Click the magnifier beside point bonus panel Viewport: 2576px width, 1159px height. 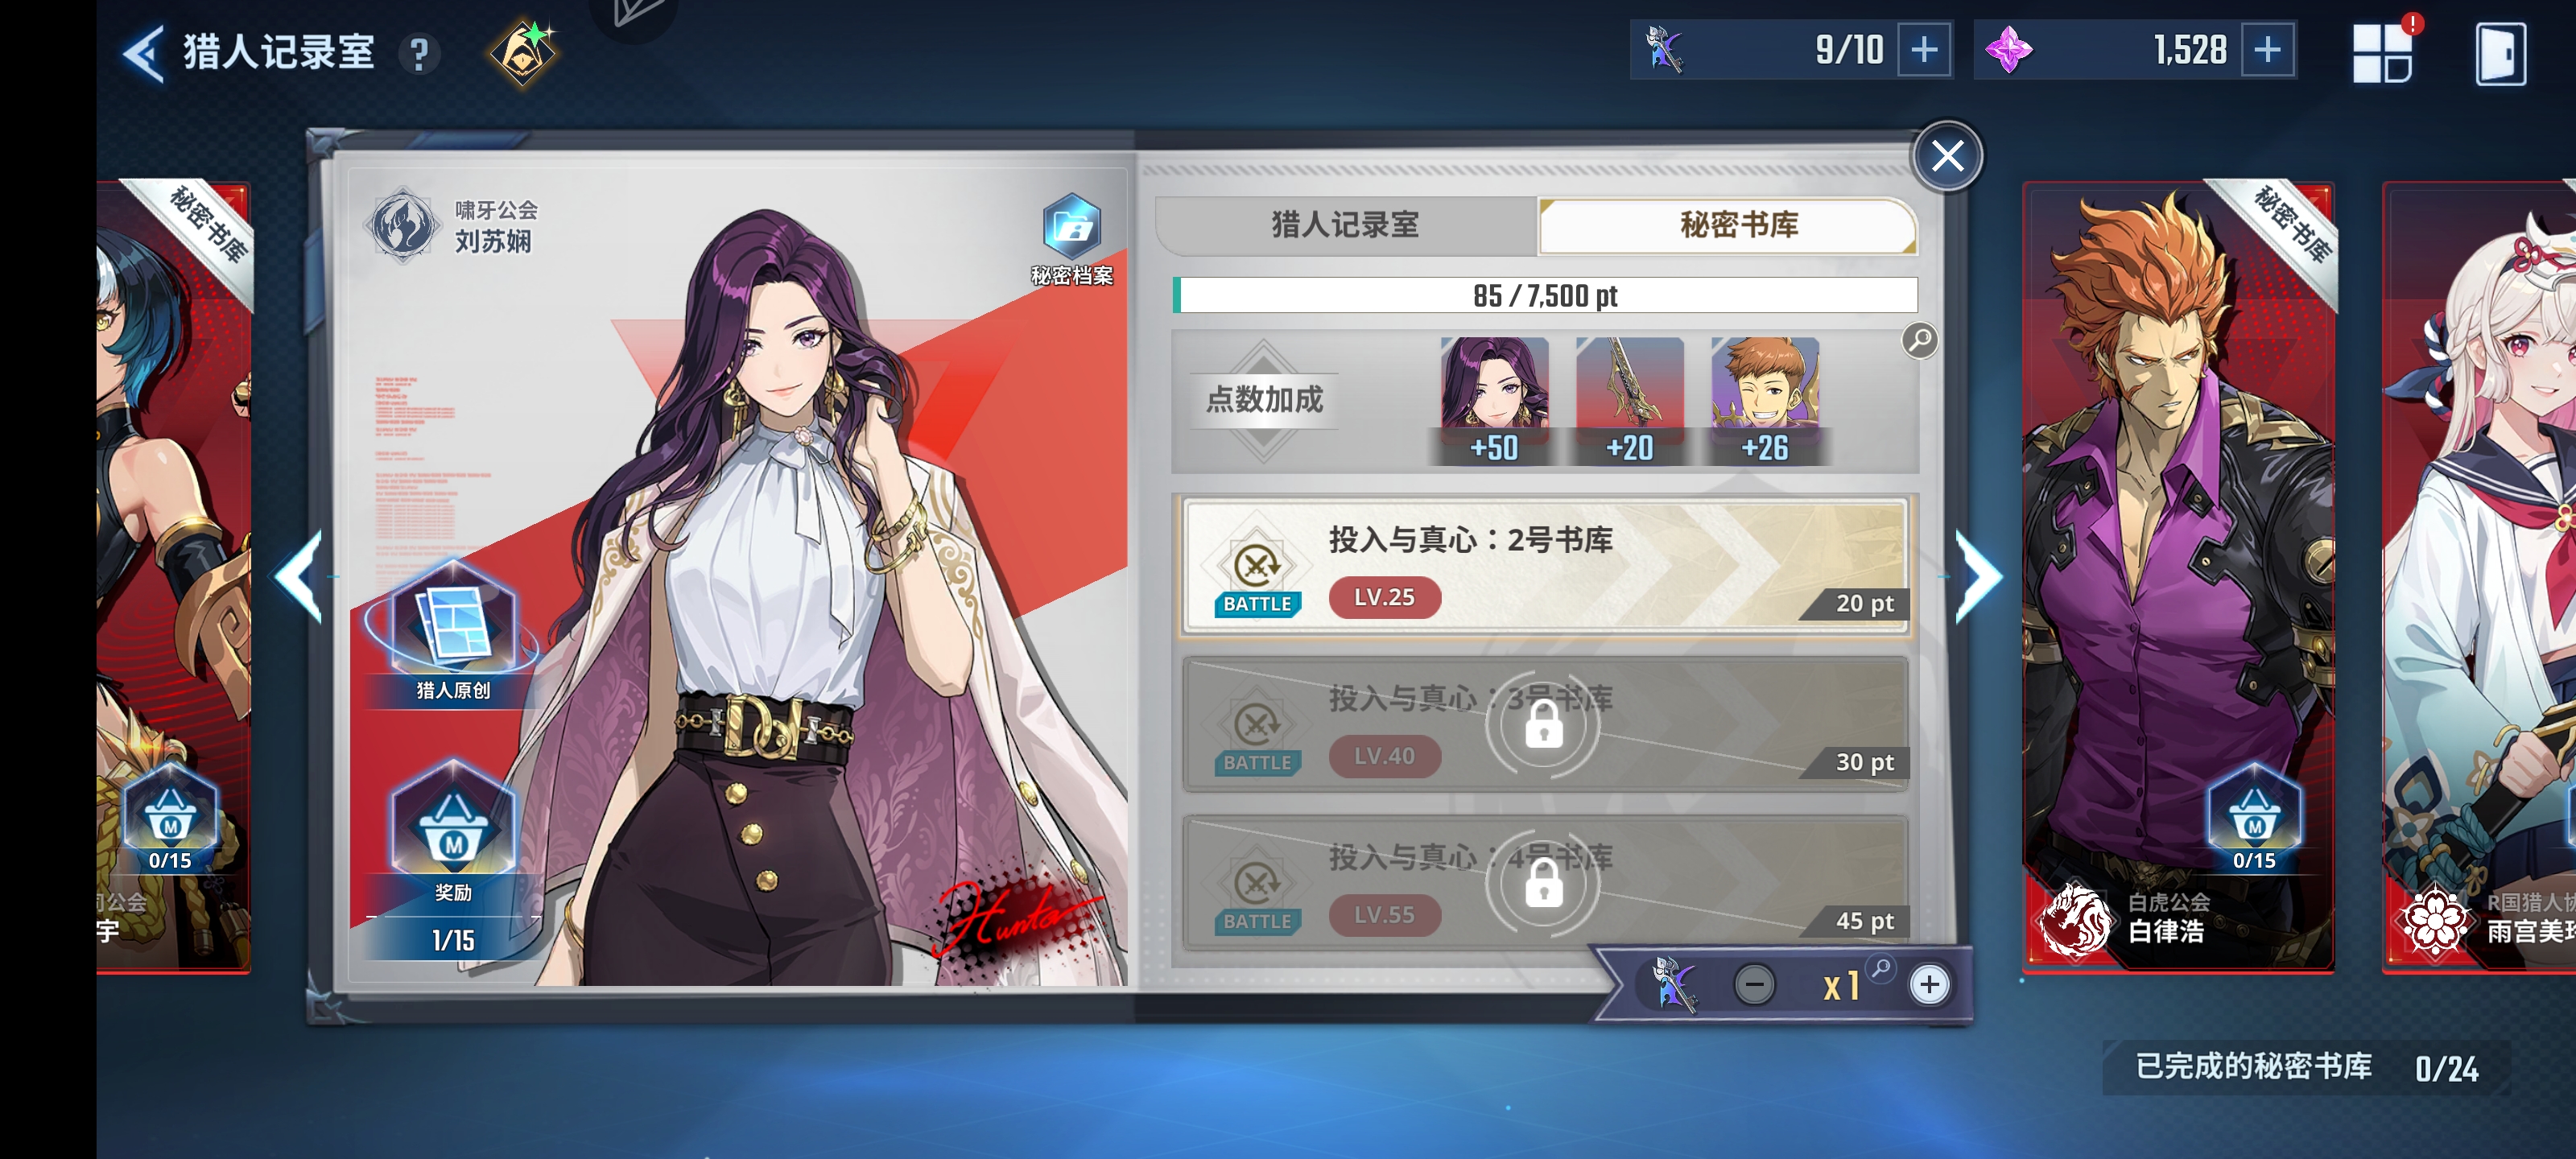click(1918, 340)
